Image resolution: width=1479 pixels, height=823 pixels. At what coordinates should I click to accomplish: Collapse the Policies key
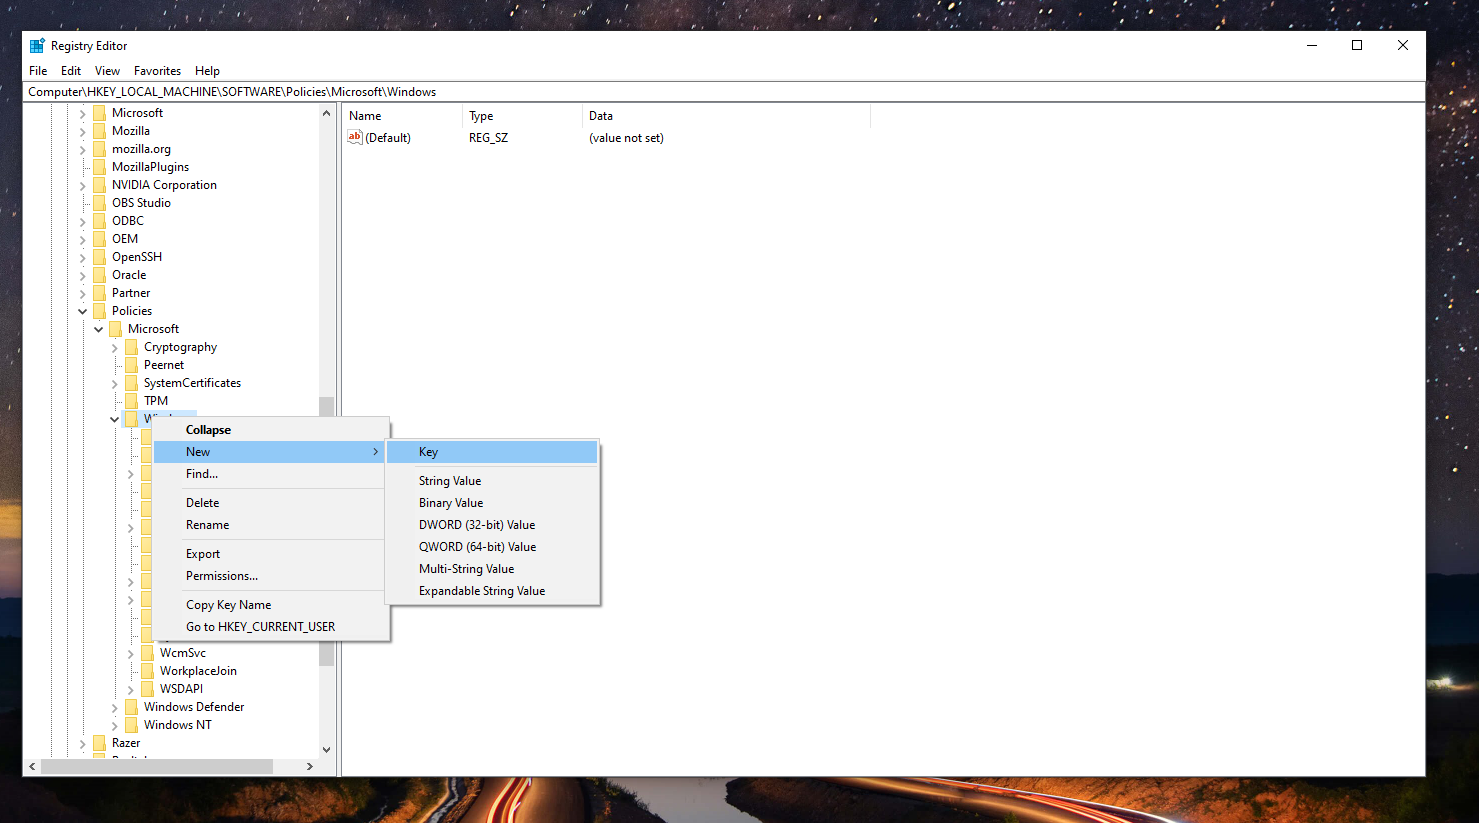point(83,312)
